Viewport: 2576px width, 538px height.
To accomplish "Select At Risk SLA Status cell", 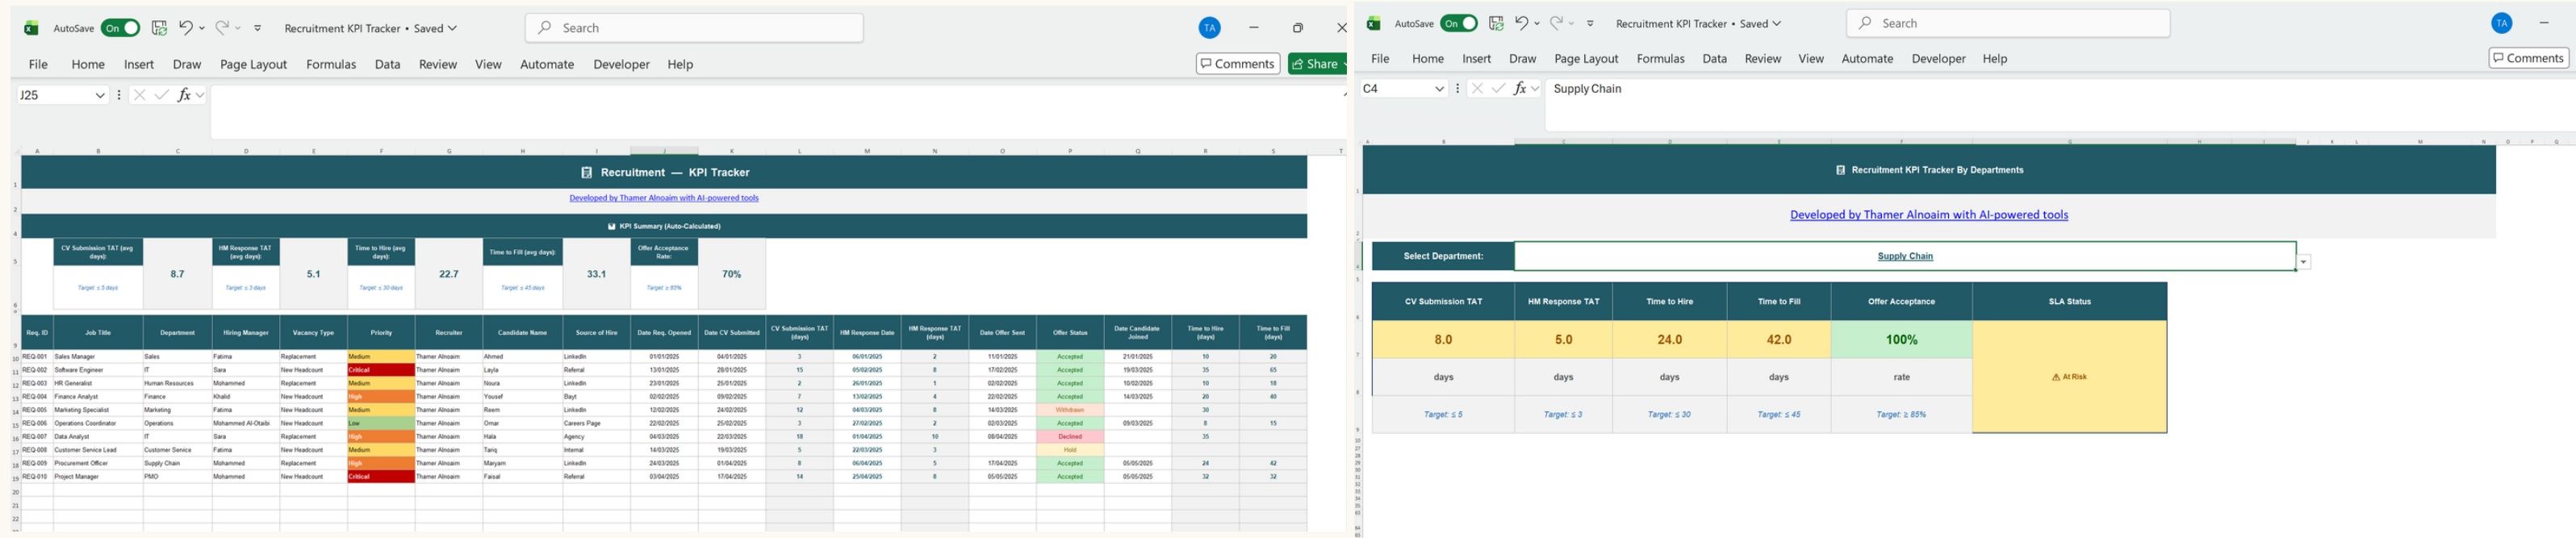I will 2069,377.
